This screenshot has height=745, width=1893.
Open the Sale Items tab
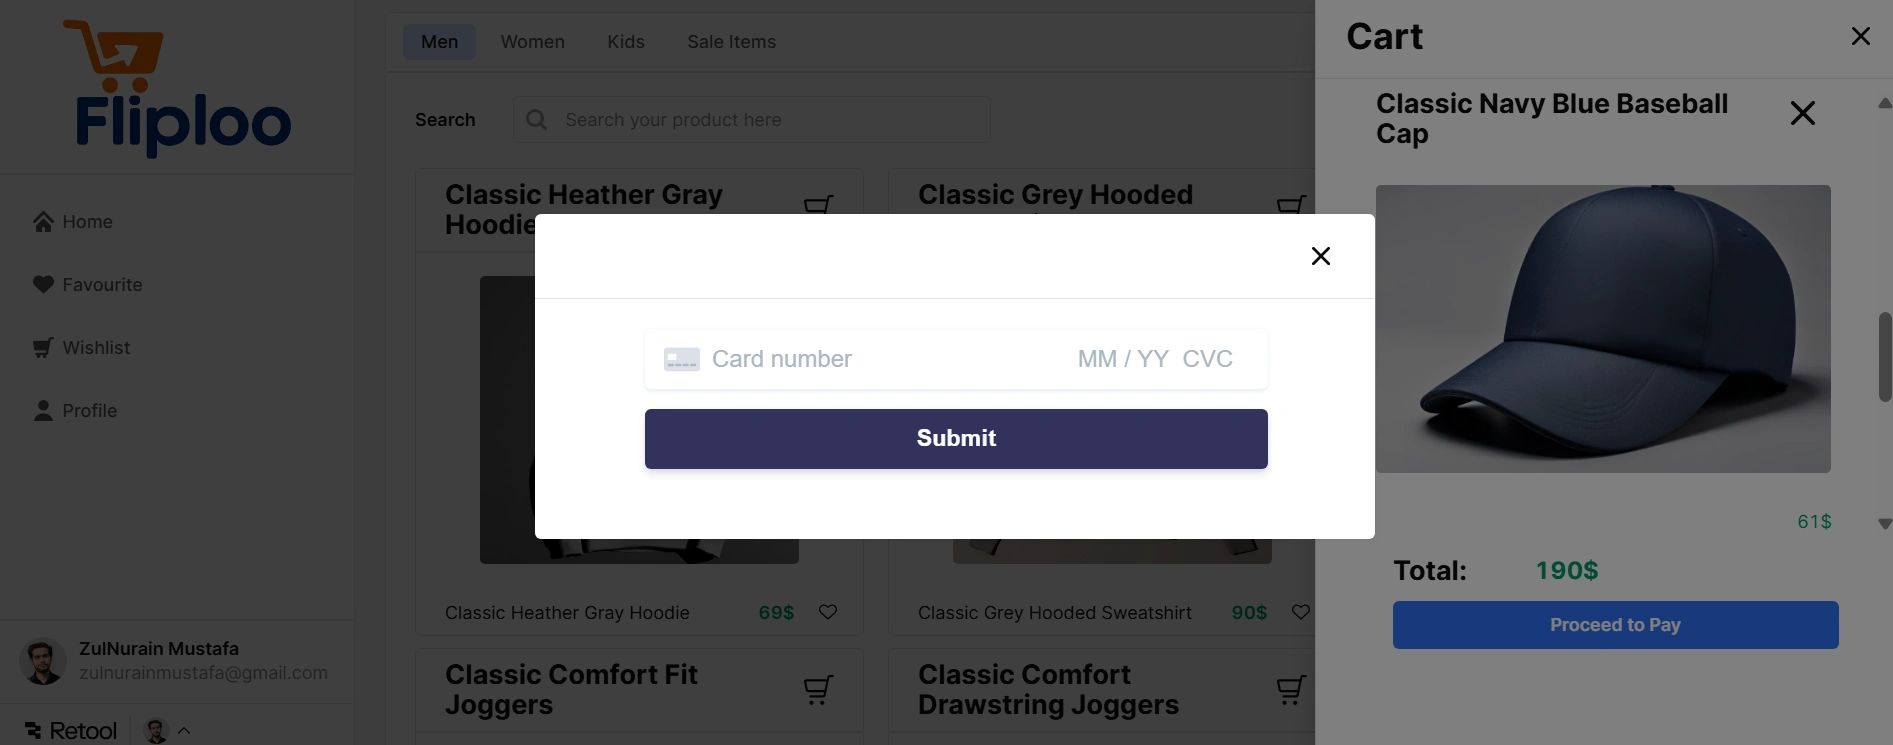tap(731, 41)
